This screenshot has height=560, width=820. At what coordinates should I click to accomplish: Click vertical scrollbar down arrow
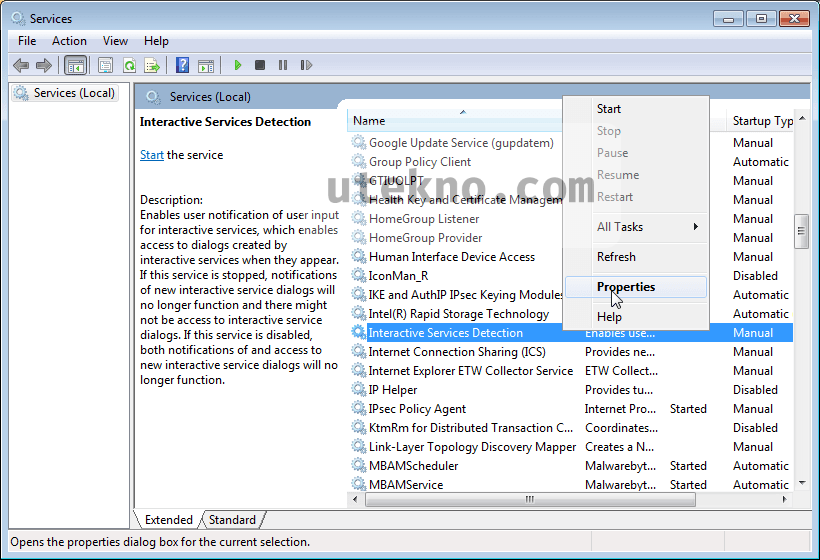pos(802,483)
